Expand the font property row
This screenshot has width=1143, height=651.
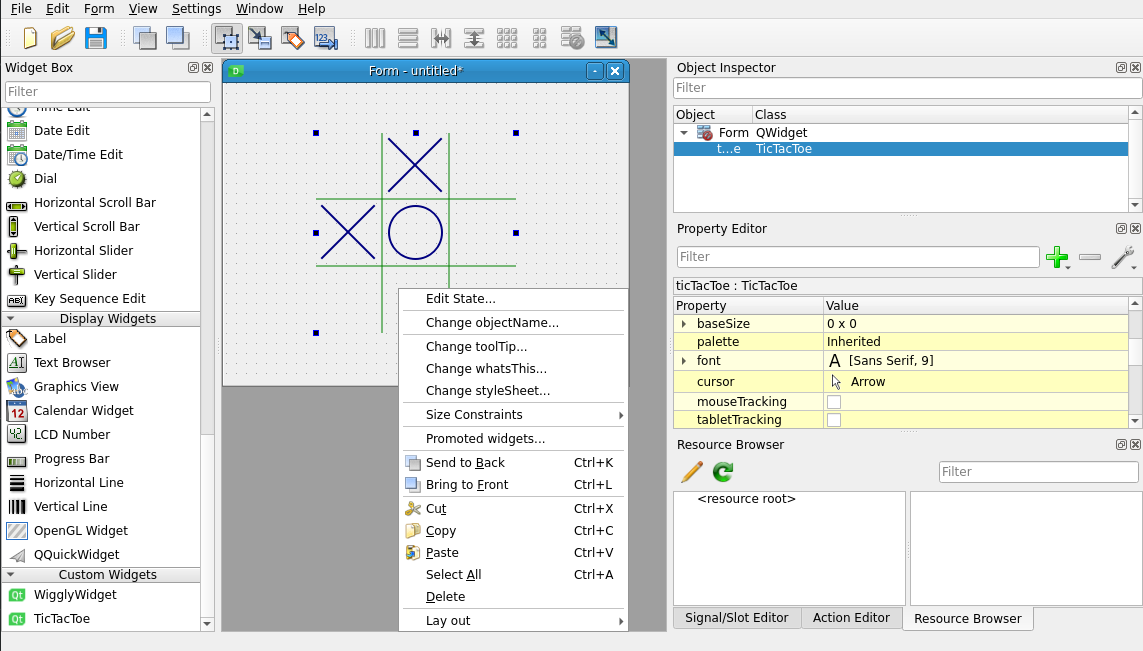pyautogui.click(x=684, y=361)
